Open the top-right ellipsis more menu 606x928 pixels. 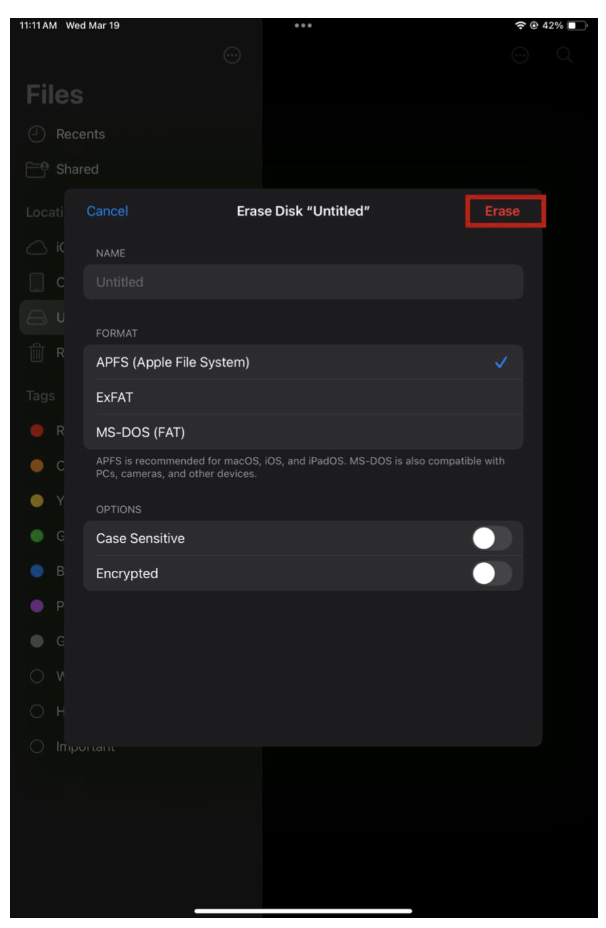tap(520, 57)
